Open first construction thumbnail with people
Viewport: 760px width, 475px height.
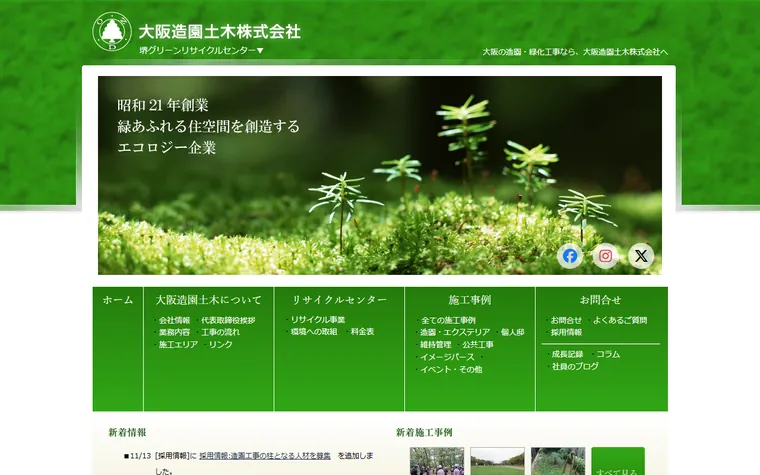tap(437, 461)
